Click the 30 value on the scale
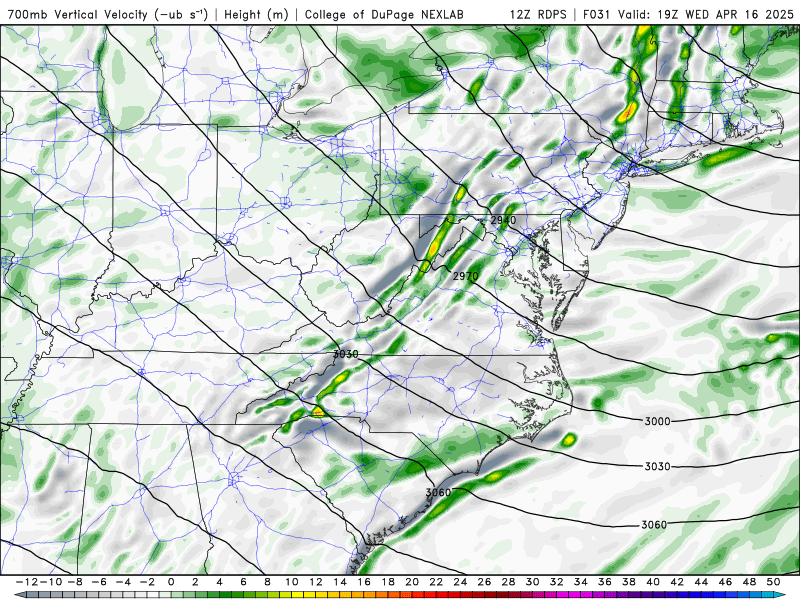Image resolution: width=800 pixels, height=600 pixels. click(x=532, y=582)
